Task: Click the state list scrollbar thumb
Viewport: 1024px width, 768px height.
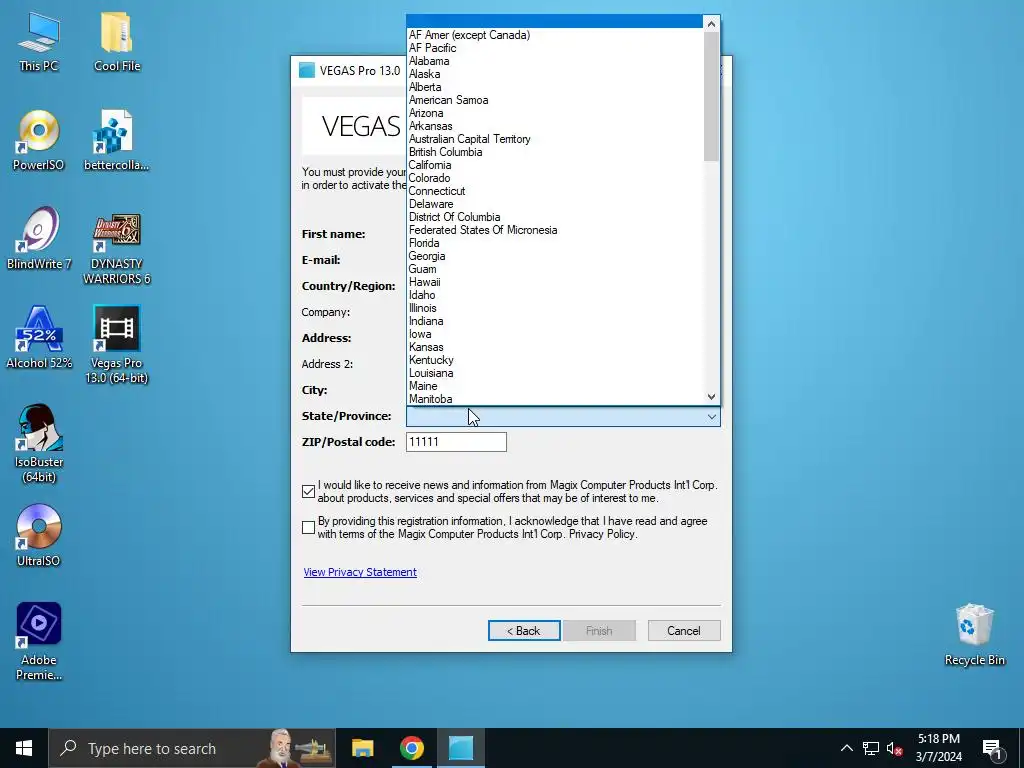Action: 711,96
